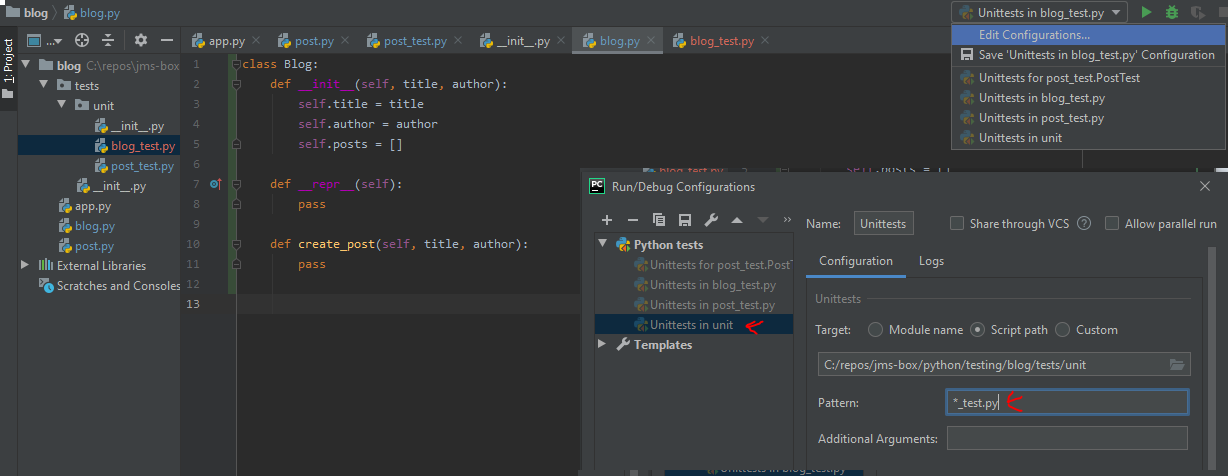Remove configuration with the minus icon in dialog

[x=632, y=220]
